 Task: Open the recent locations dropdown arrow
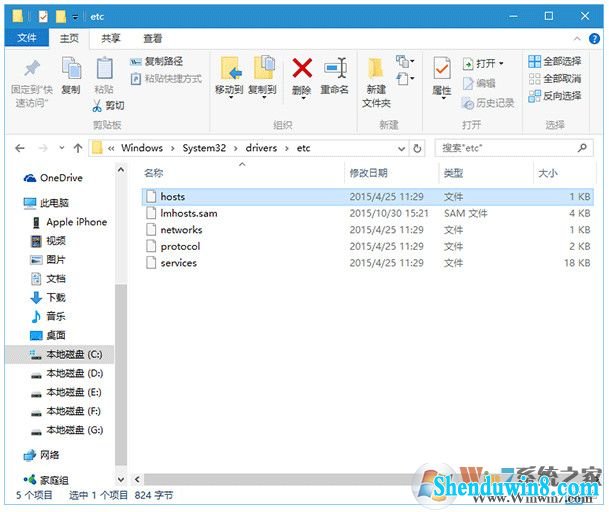click(62, 148)
